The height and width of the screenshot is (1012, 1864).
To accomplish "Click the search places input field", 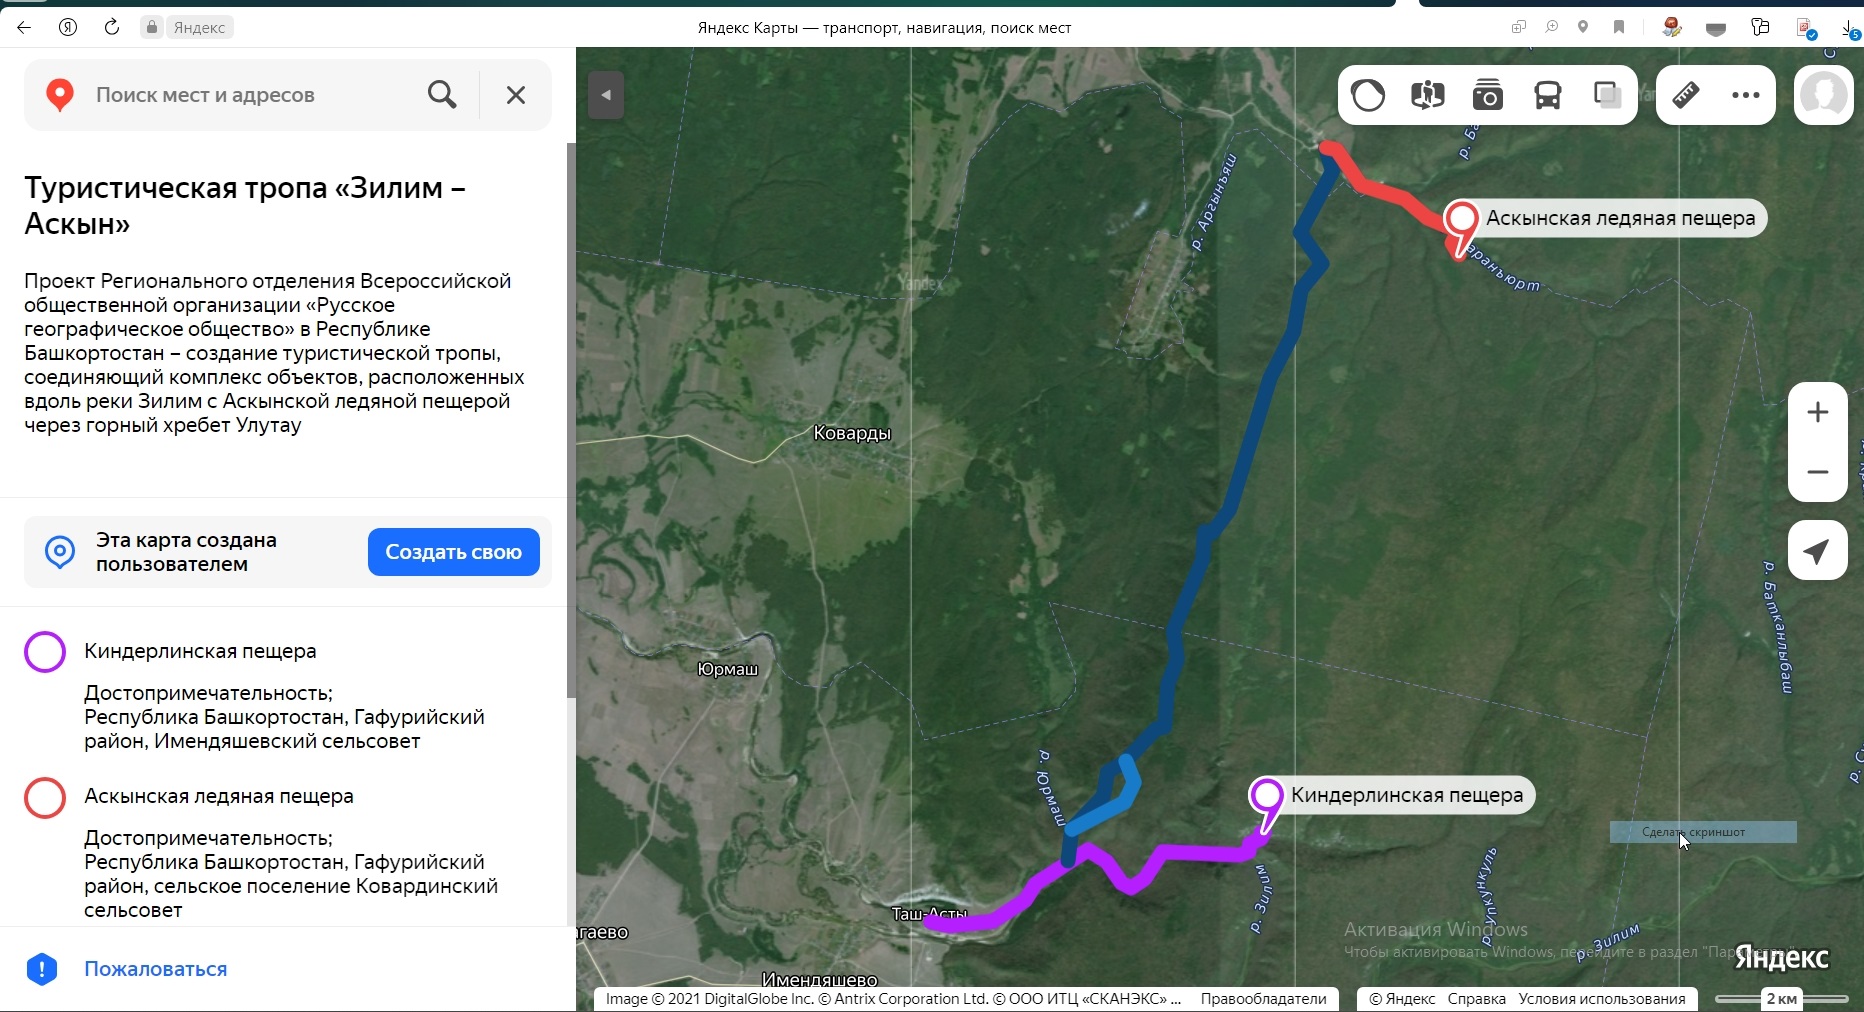I will coord(250,95).
